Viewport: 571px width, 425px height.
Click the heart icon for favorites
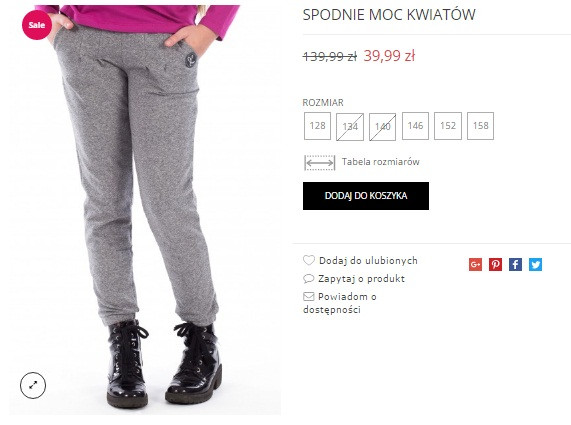309,260
